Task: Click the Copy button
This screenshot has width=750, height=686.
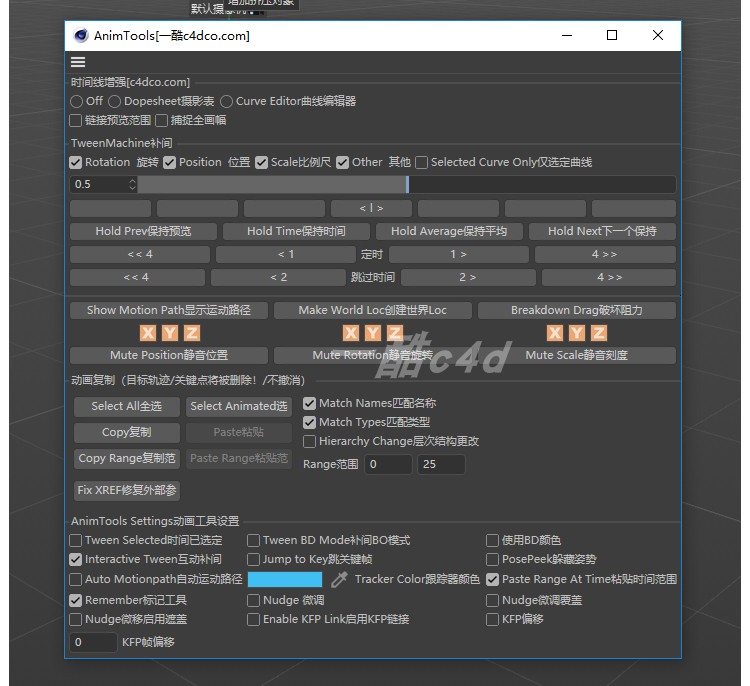Action: pos(127,432)
